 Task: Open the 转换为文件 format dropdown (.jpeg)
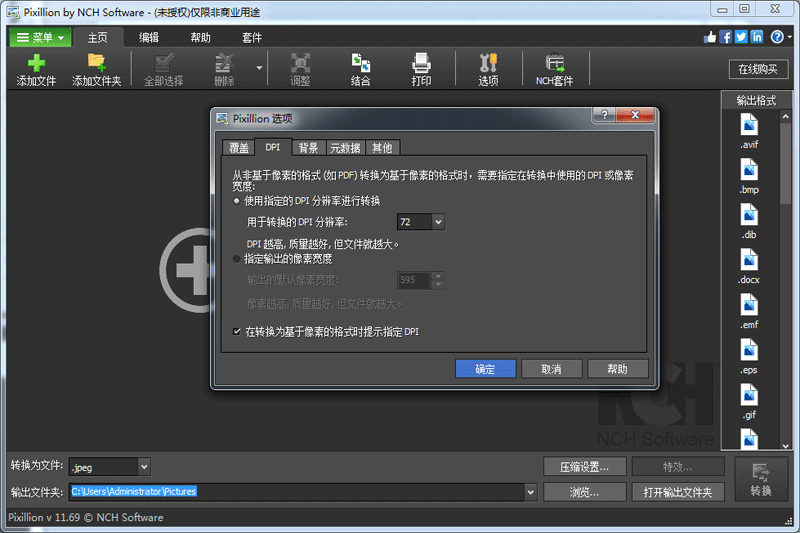pyautogui.click(x=144, y=466)
